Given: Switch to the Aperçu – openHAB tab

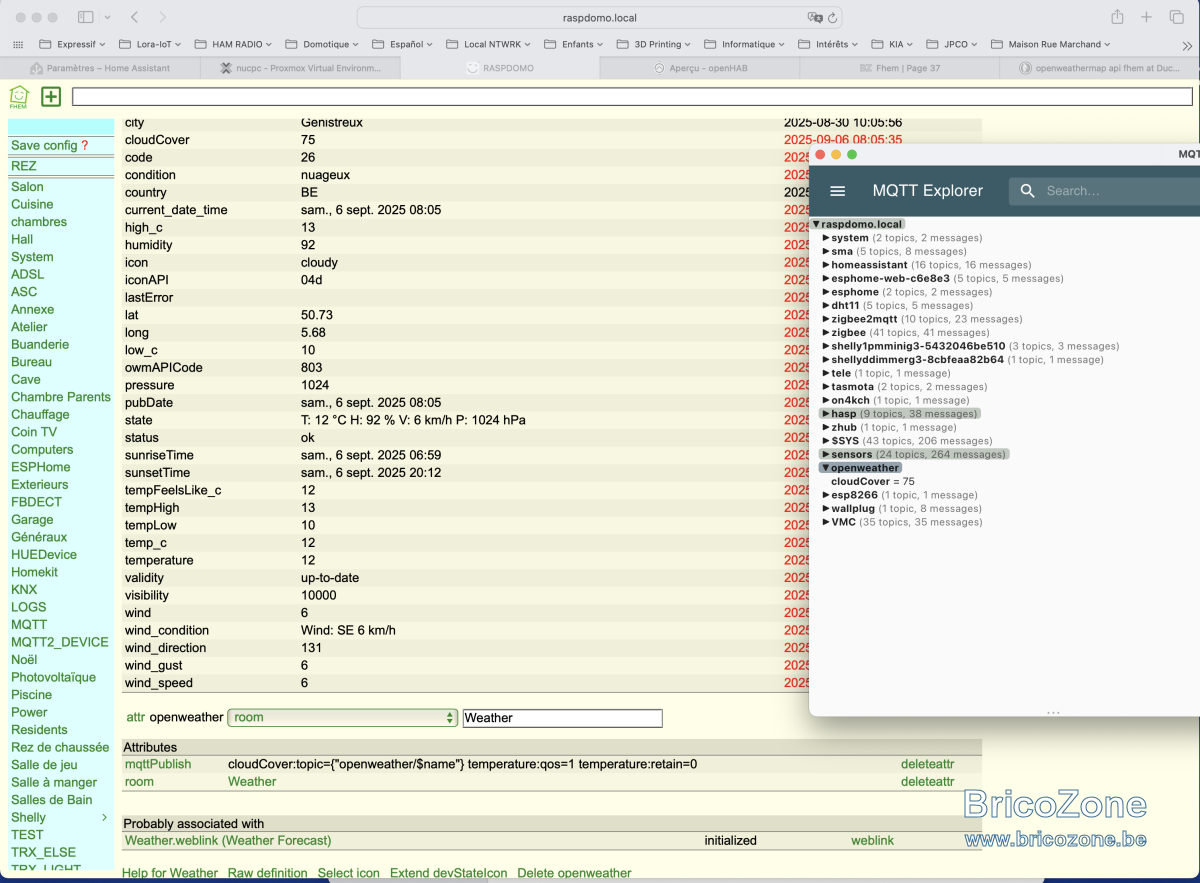Looking at the screenshot, I should 700,68.
